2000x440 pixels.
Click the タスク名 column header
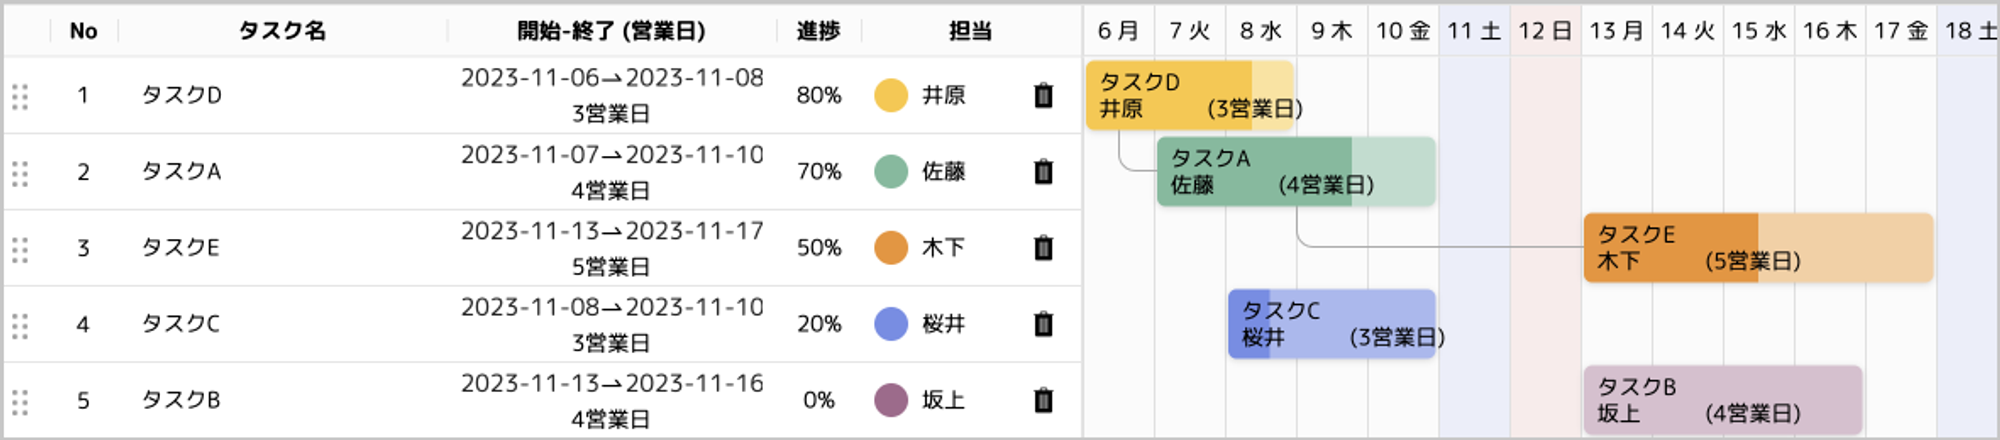coord(282,31)
